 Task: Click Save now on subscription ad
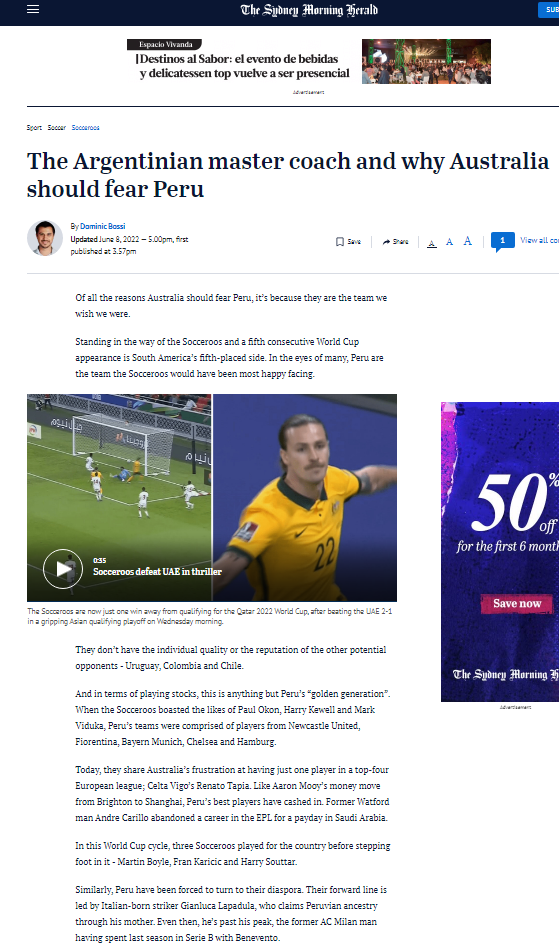point(517,604)
